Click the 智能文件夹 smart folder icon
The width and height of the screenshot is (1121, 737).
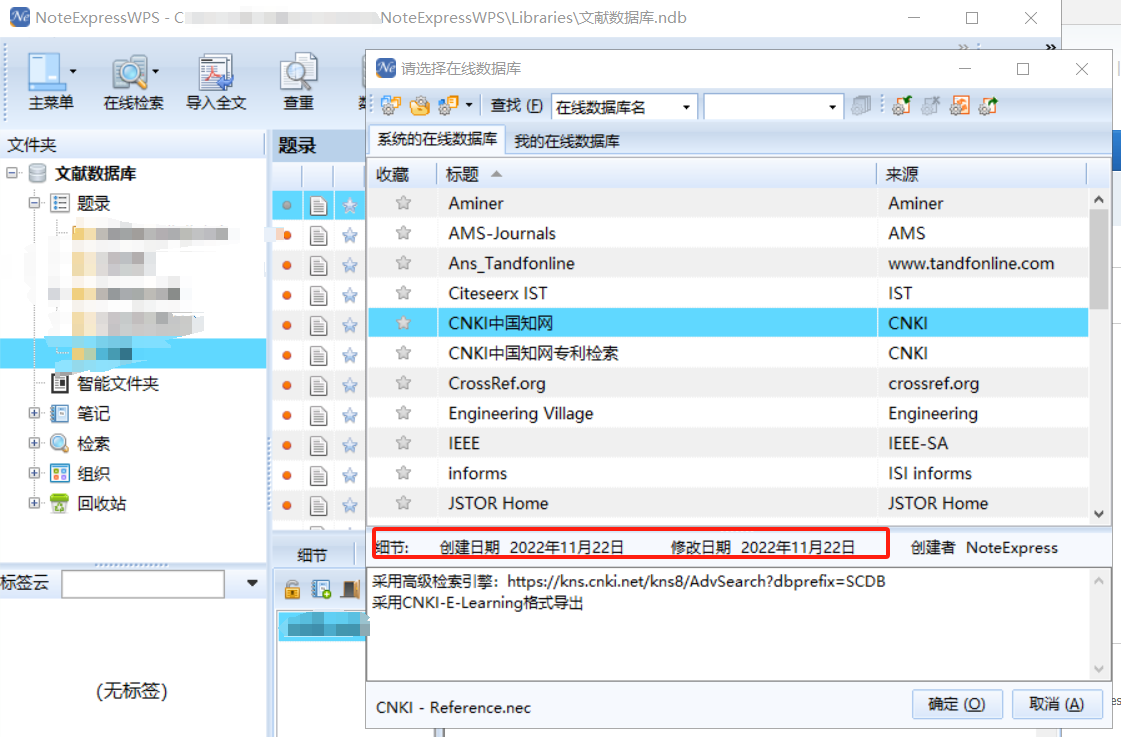tap(60, 383)
